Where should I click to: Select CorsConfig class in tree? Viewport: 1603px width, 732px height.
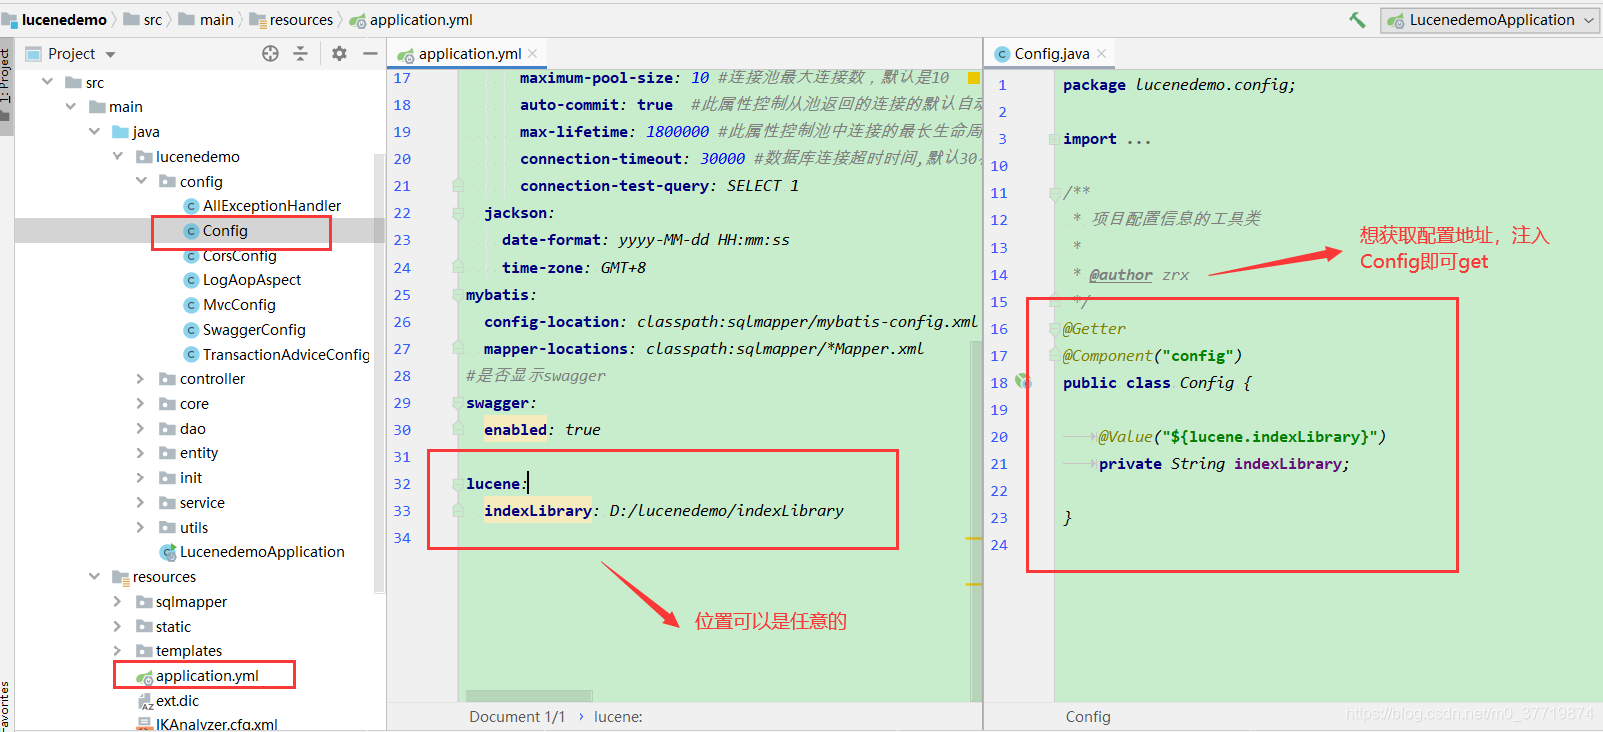point(230,256)
